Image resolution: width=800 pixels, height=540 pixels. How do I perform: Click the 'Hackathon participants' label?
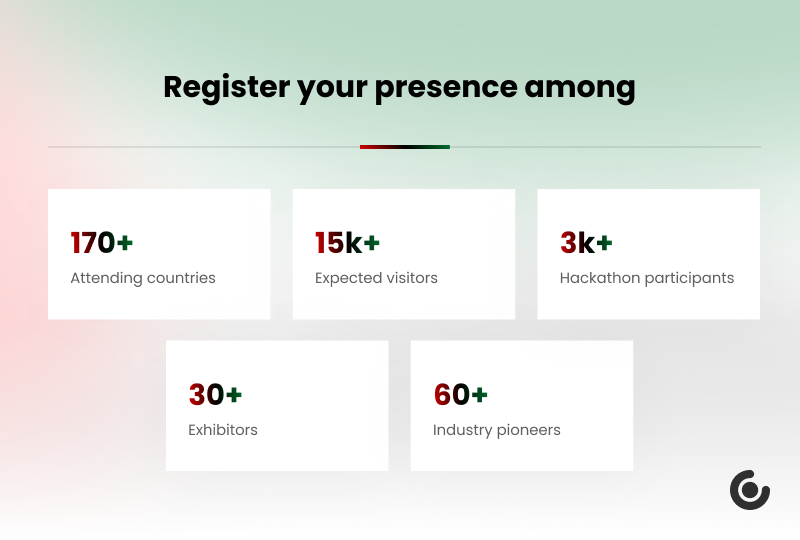point(647,278)
